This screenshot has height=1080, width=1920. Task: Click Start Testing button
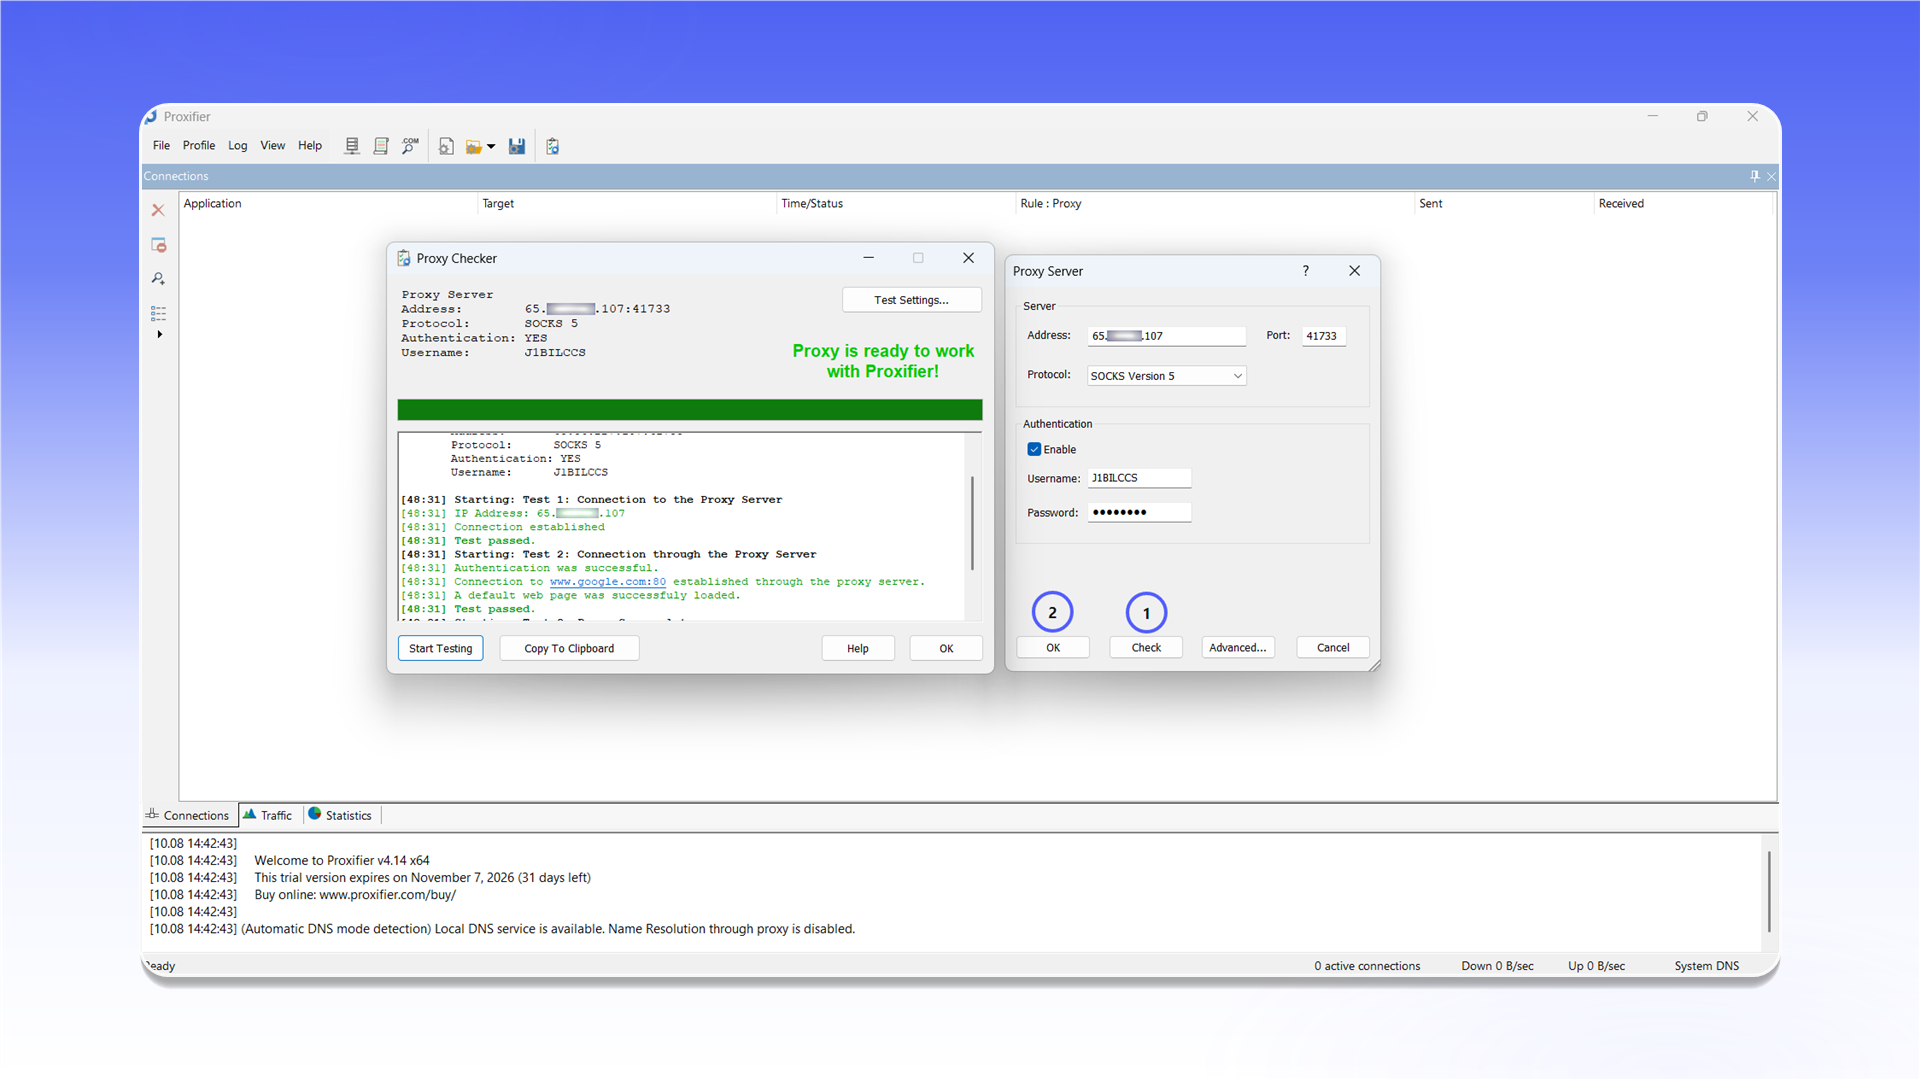[x=440, y=648]
